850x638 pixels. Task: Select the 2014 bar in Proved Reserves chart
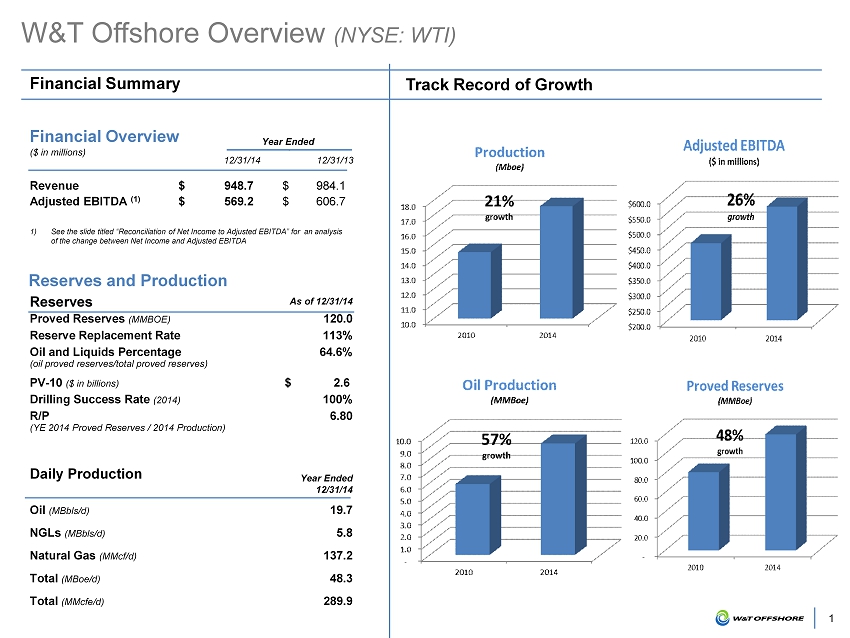782,491
